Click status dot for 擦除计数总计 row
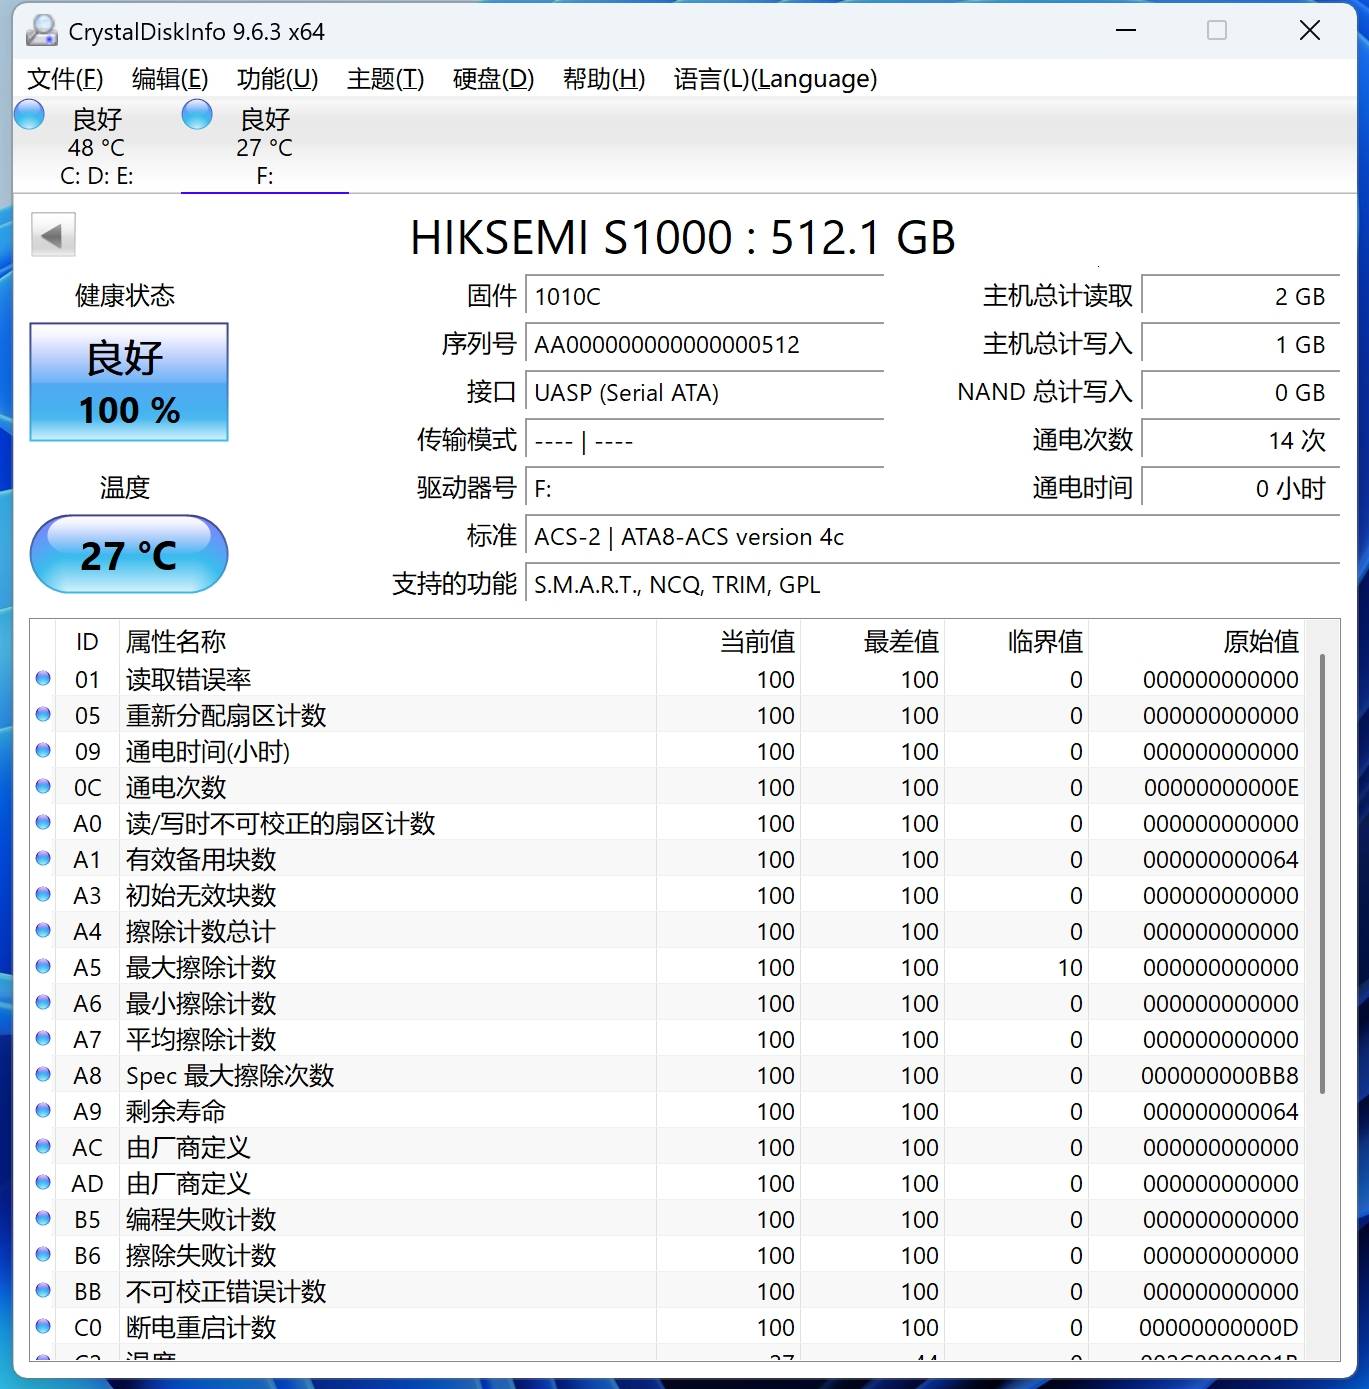Screen dimensions: 1369x1389 [43, 930]
